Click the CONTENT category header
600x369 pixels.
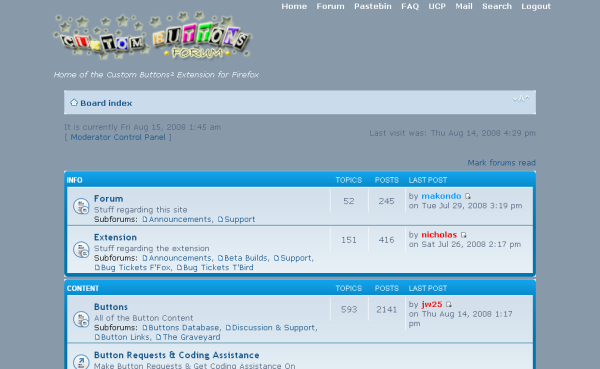tap(83, 288)
